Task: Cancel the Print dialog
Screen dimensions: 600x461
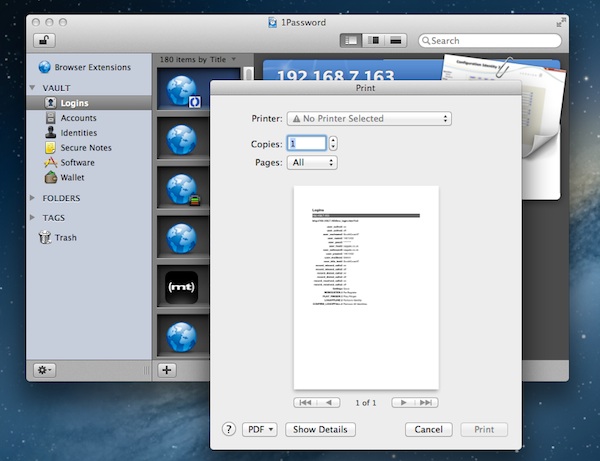Action: (429, 430)
